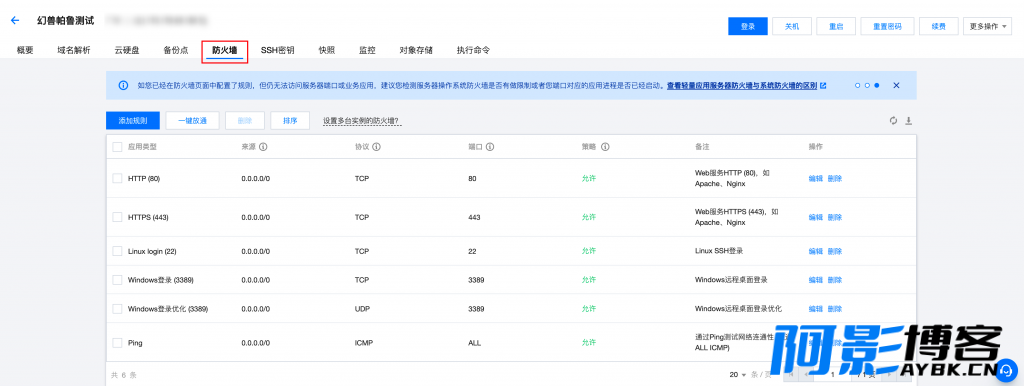Viewport: 1024px width, 386px height.
Task: Click the 一键放通 button
Action: (193, 121)
